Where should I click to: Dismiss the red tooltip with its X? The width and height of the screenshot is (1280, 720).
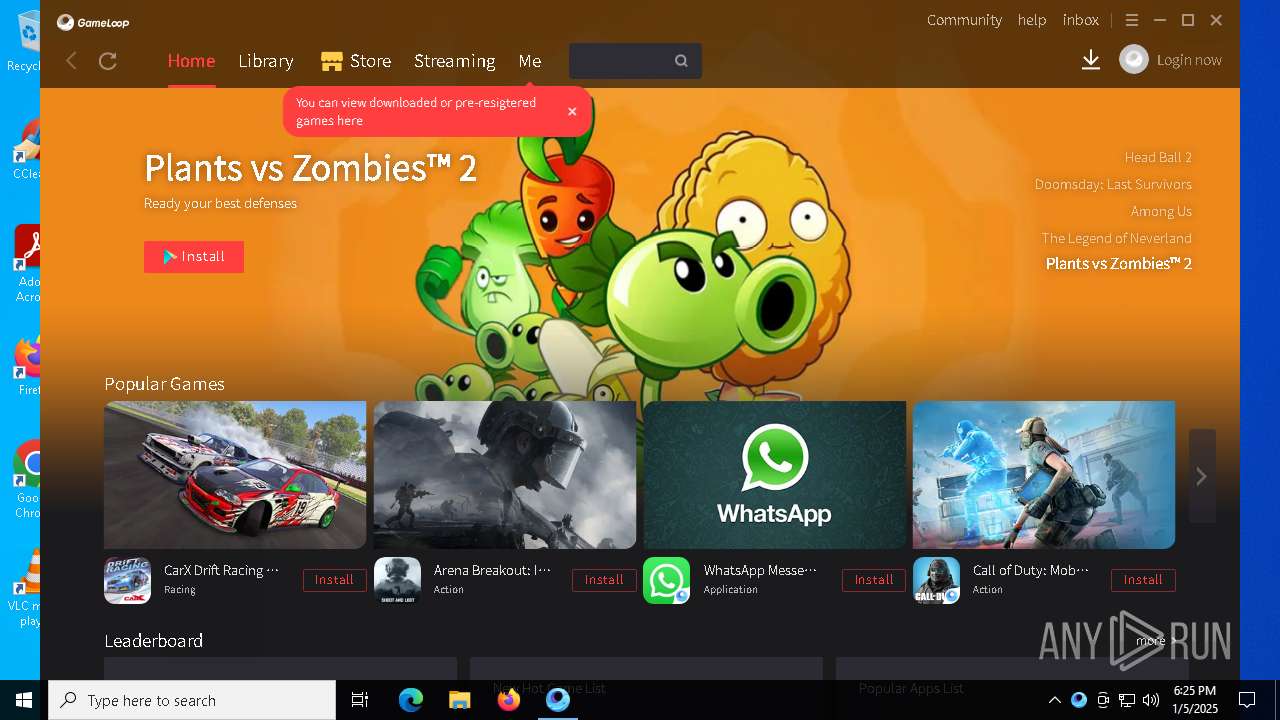point(572,111)
